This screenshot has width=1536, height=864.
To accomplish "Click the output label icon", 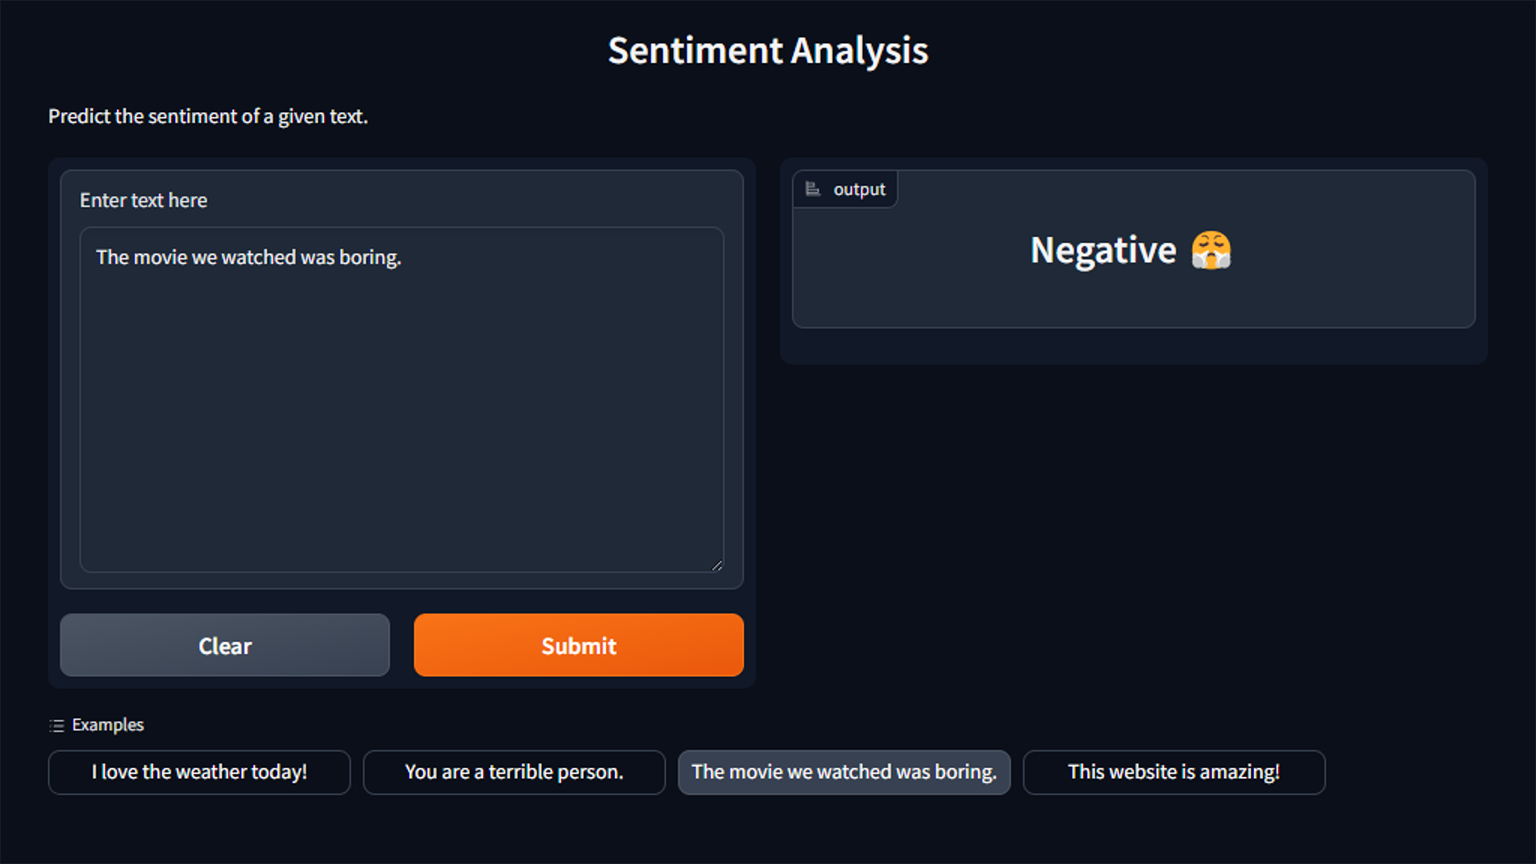I will tap(813, 189).
